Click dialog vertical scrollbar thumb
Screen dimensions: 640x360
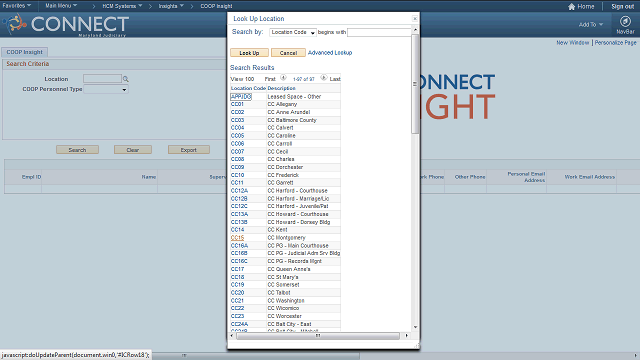415,84
